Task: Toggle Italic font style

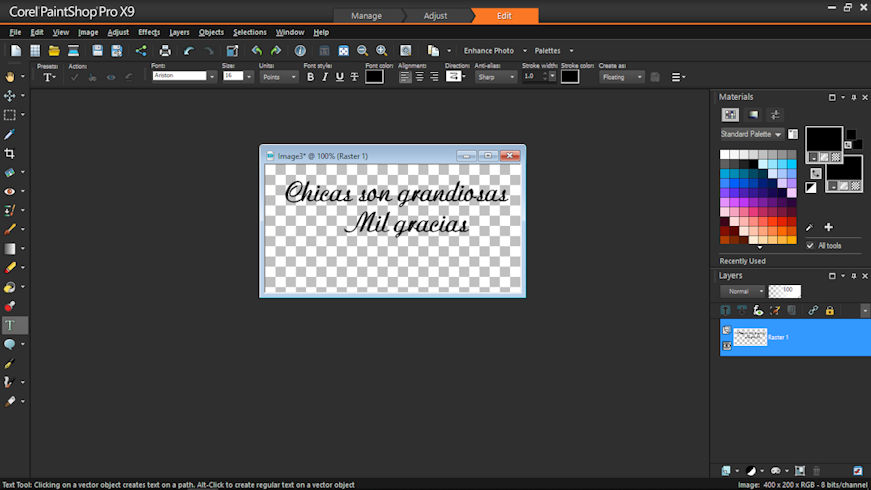Action: (x=325, y=77)
